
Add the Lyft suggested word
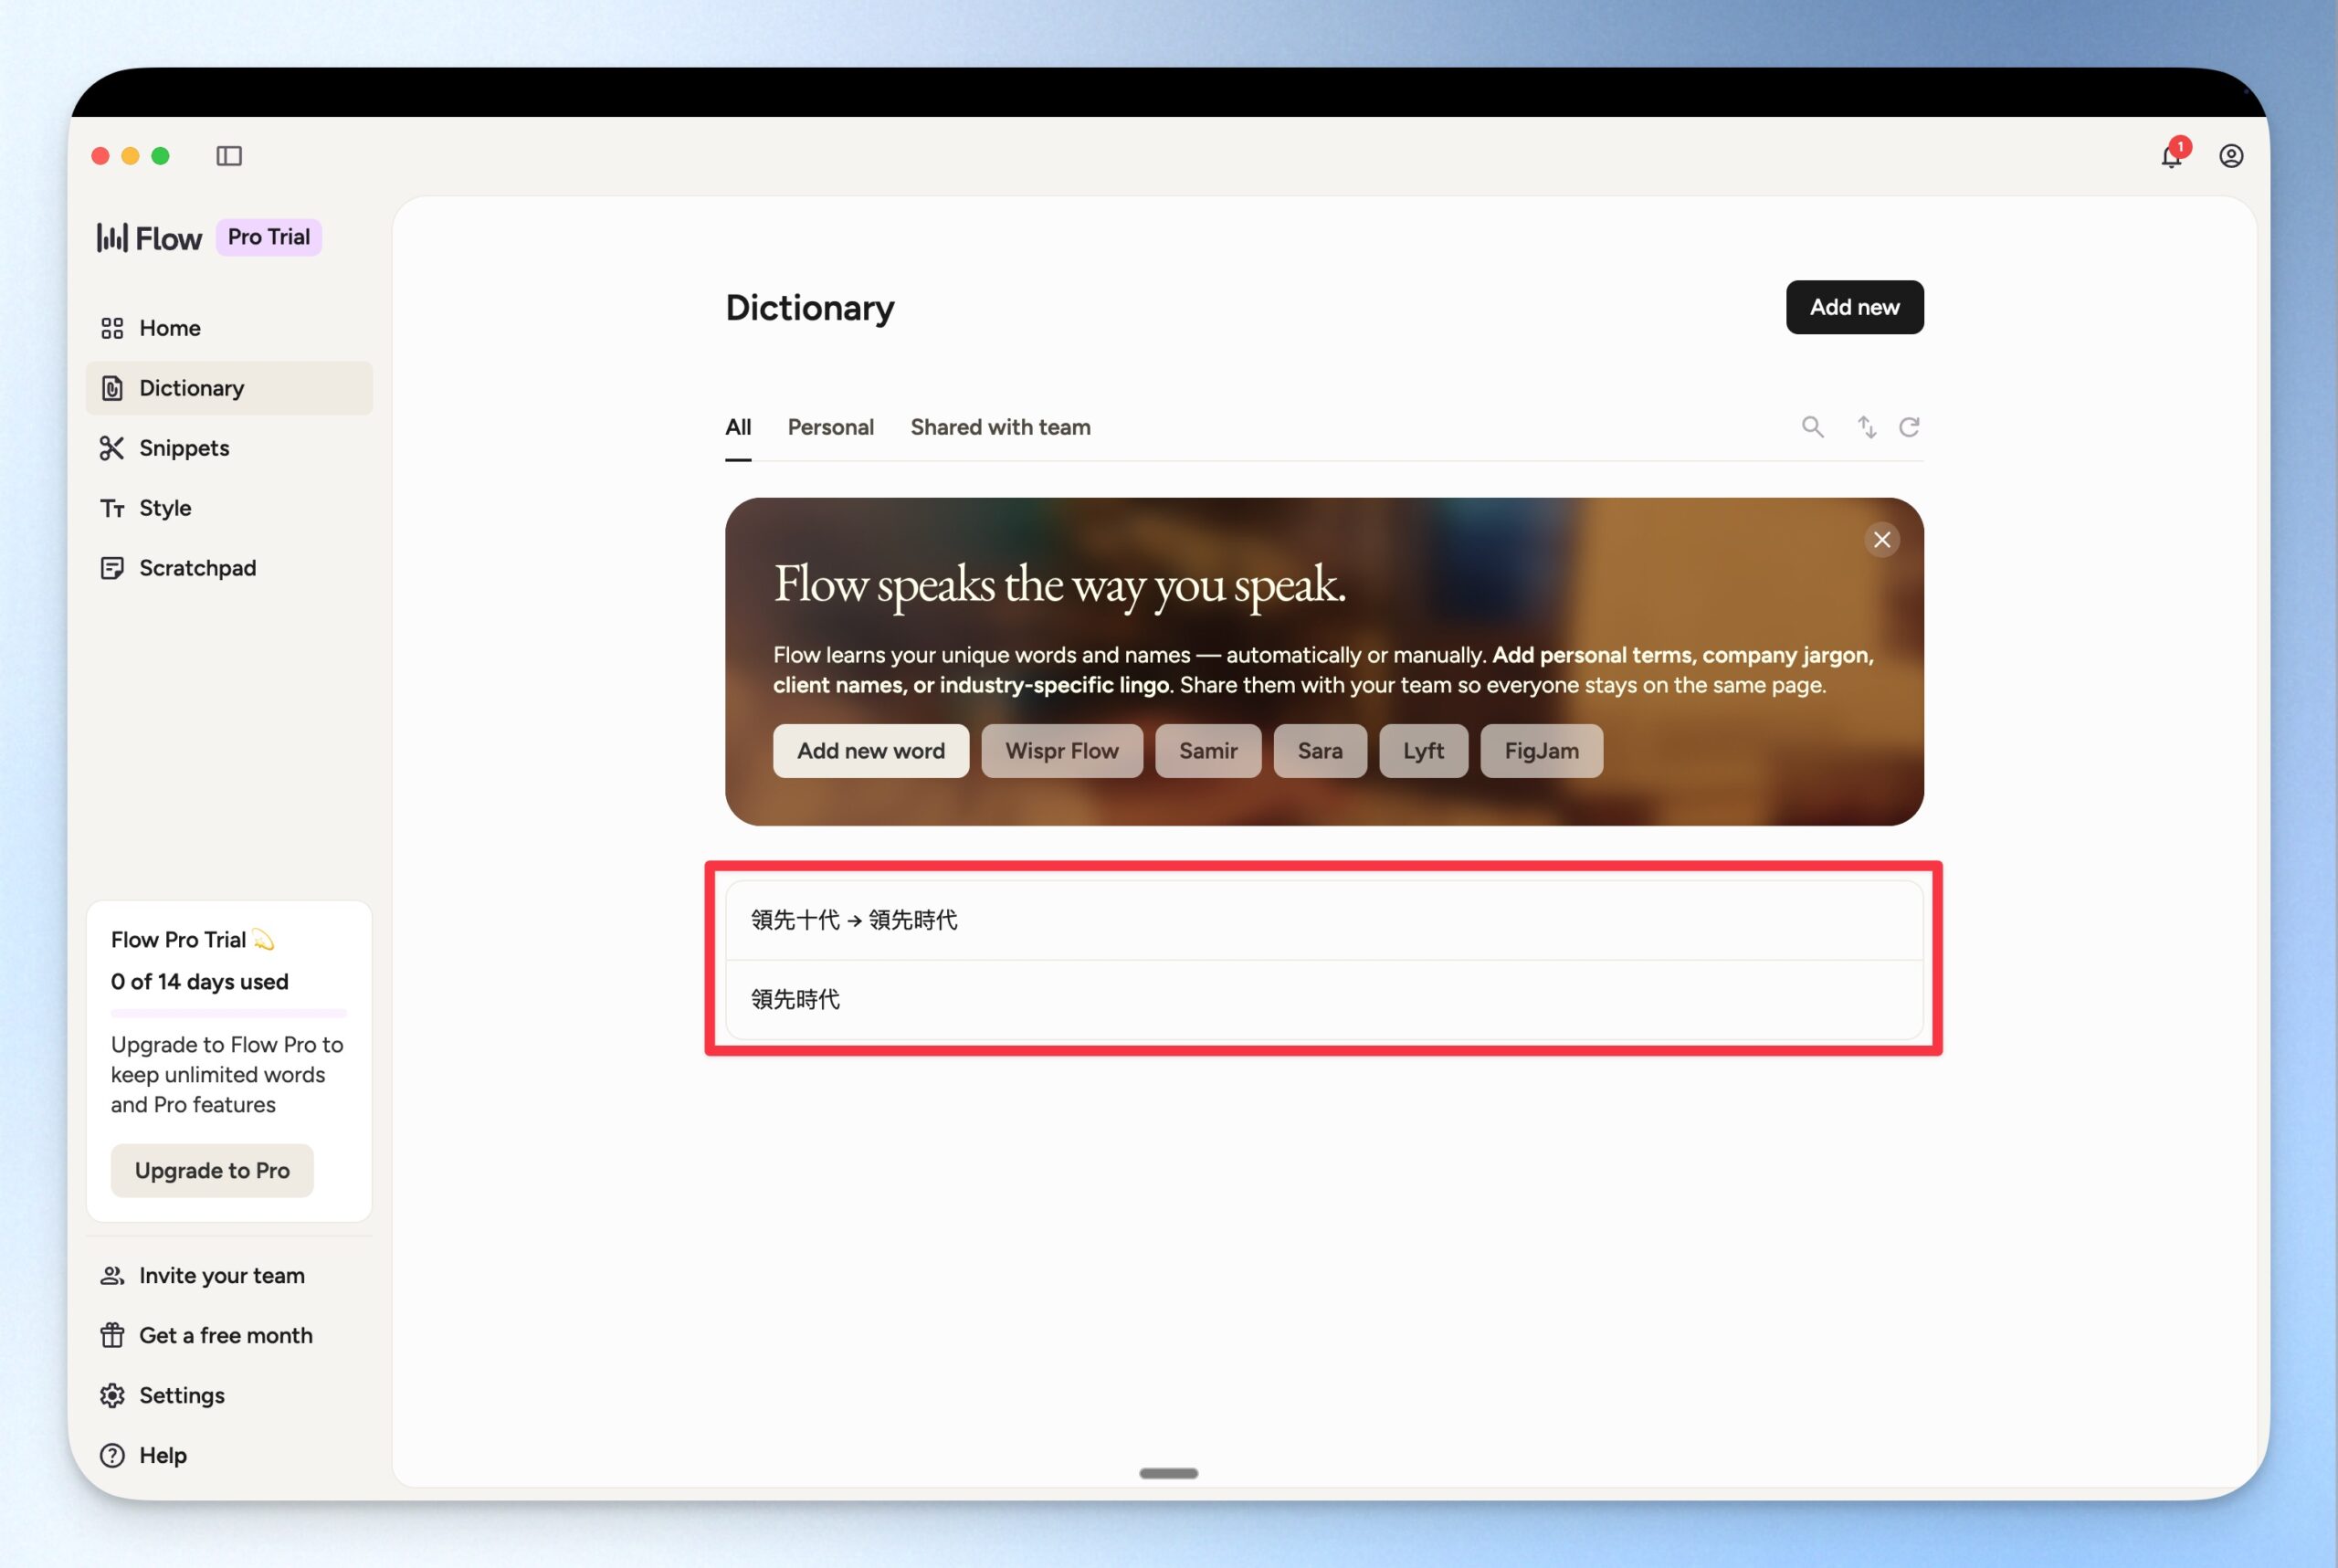pos(1423,751)
